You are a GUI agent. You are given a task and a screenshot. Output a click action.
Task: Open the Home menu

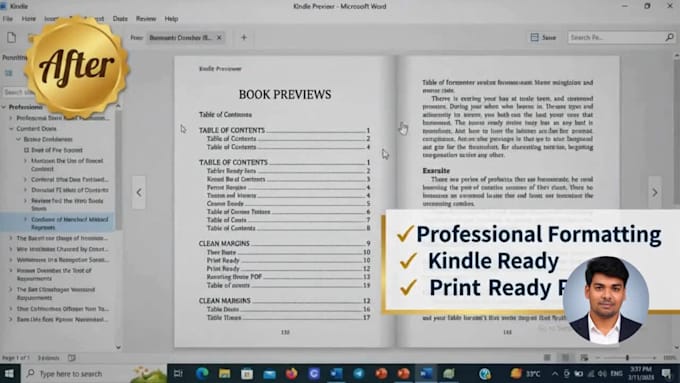(x=29, y=19)
